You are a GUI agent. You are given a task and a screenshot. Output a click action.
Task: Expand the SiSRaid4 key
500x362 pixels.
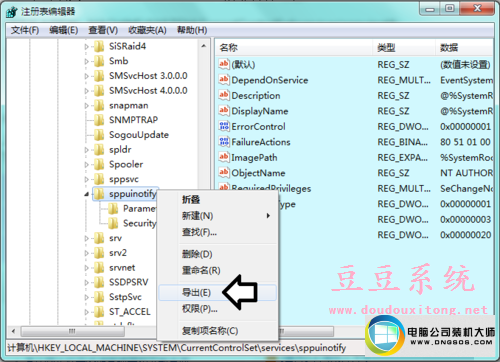click(x=87, y=47)
